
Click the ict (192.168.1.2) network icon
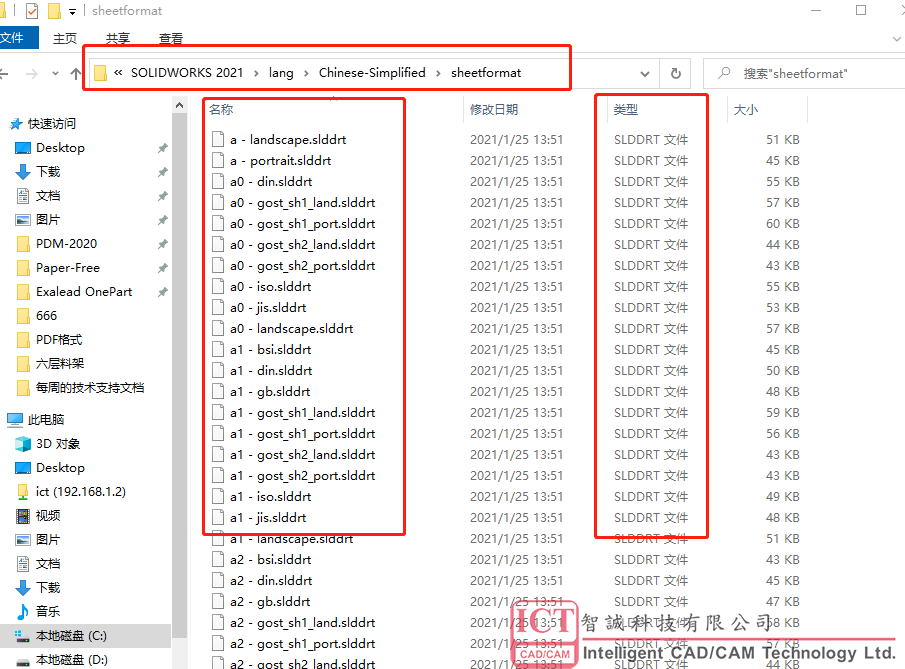(23, 492)
